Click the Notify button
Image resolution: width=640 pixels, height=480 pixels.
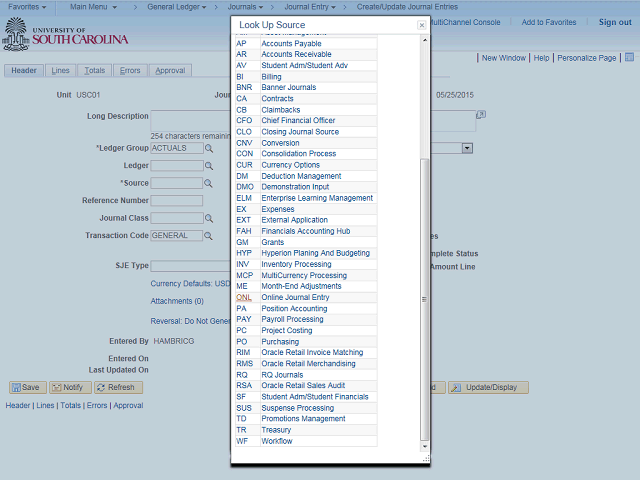point(70,387)
